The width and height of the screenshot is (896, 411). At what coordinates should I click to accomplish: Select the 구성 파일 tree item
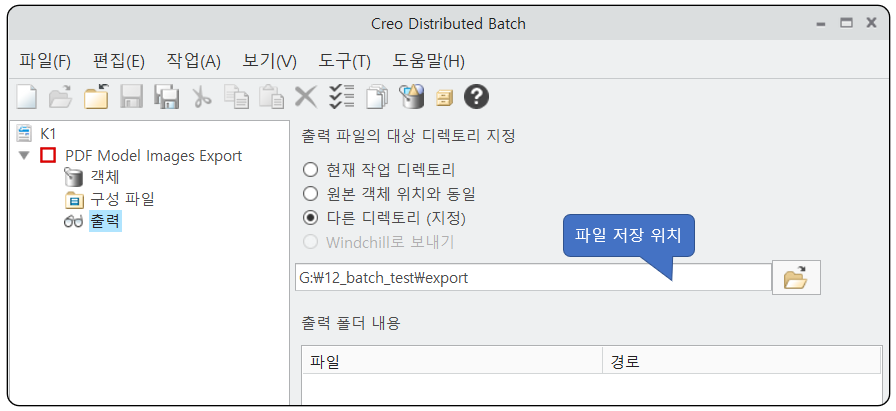pyautogui.click(x=122, y=199)
